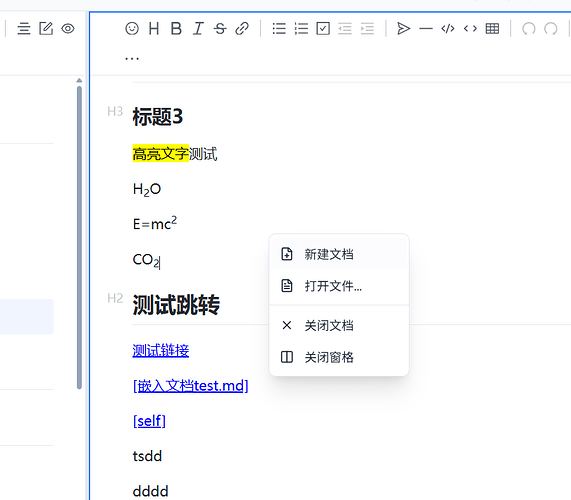Choose 打开文件... in context menu
This screenshot has width=571, height=500.
tap(339, 286)
